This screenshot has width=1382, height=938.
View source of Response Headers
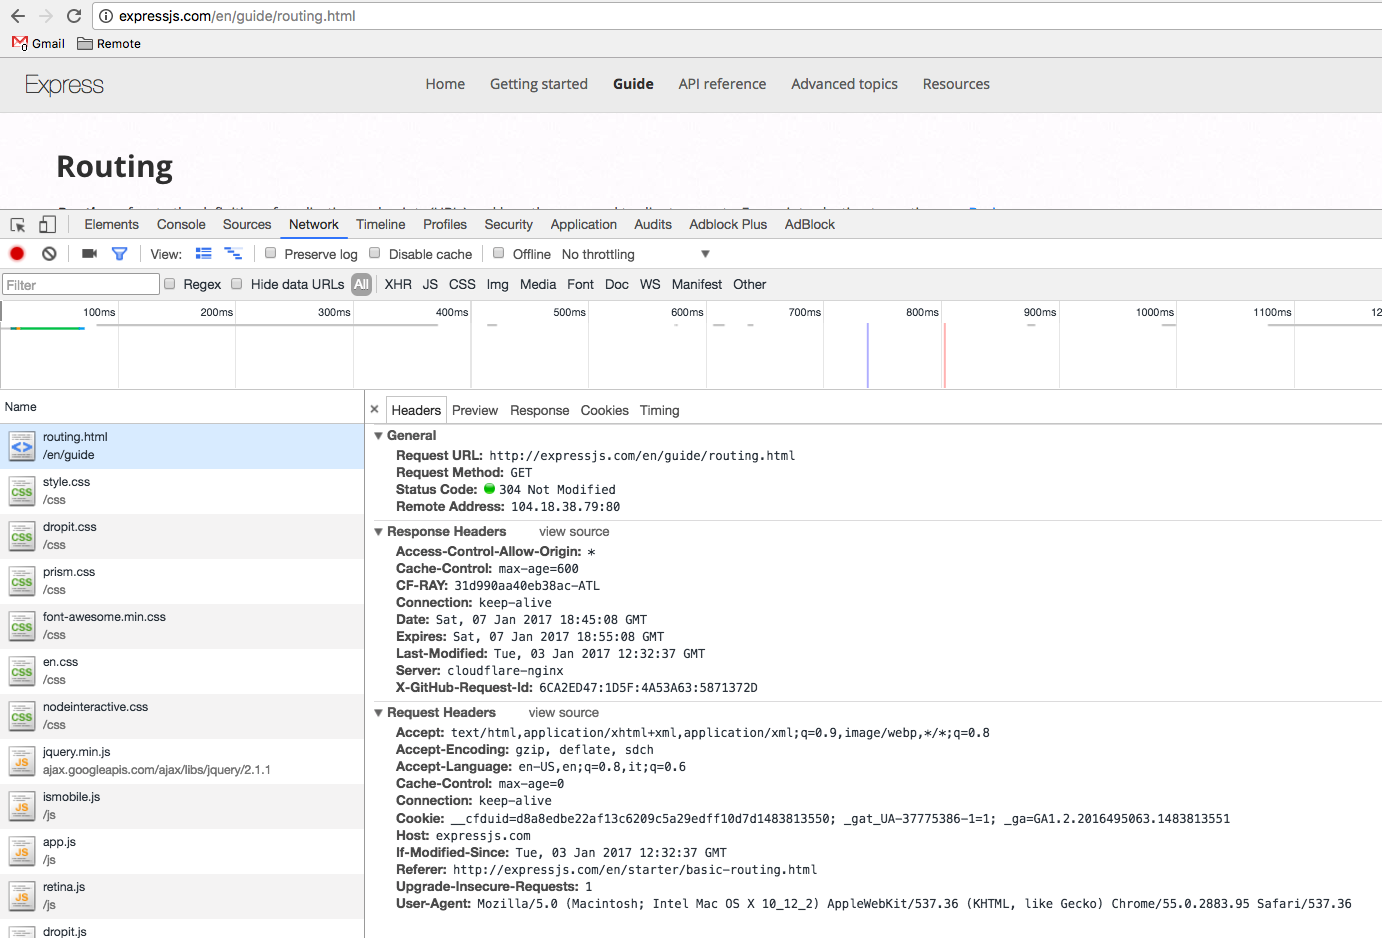coord(574,532)
